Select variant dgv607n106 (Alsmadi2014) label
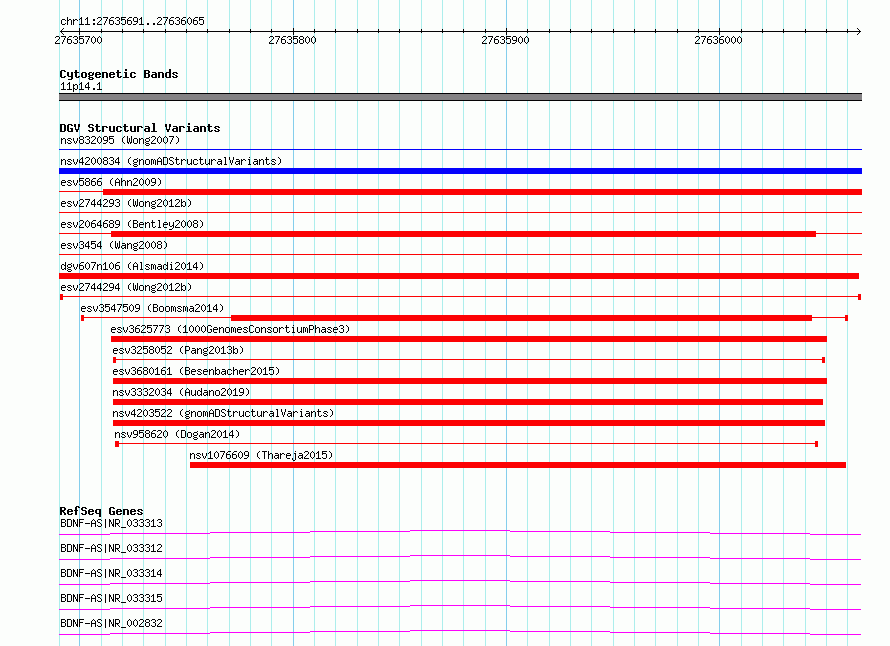Image resolution: width=890 pixels, height=646 pixels. pyautogui.click(x=132, y=266)
